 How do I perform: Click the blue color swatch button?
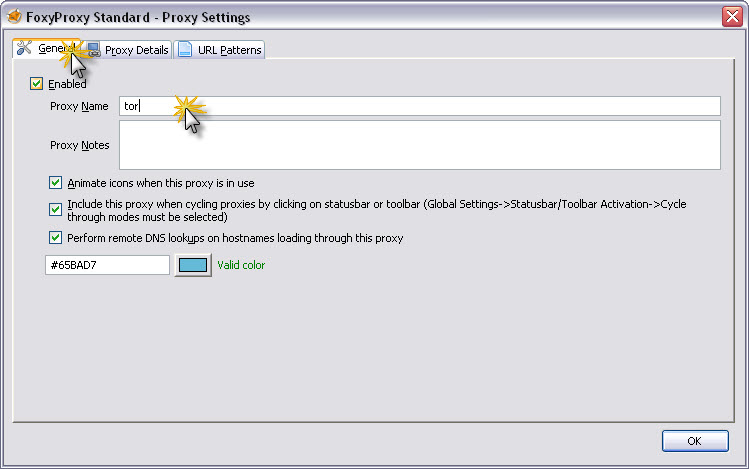(193, 265)
